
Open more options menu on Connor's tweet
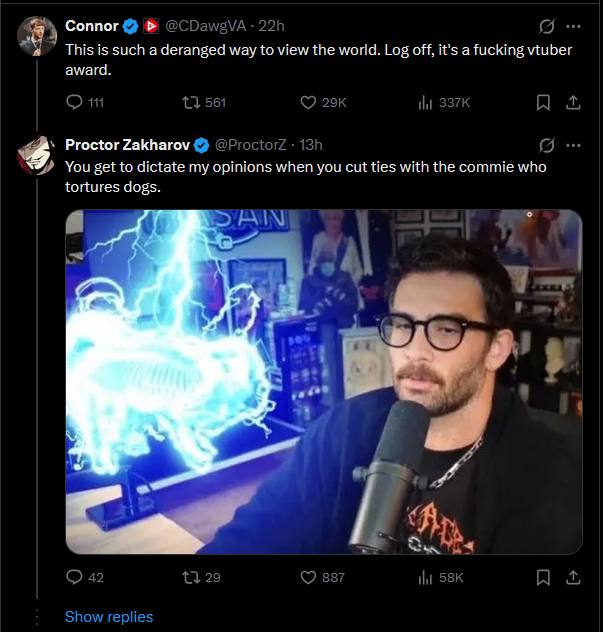click(573, 27)
